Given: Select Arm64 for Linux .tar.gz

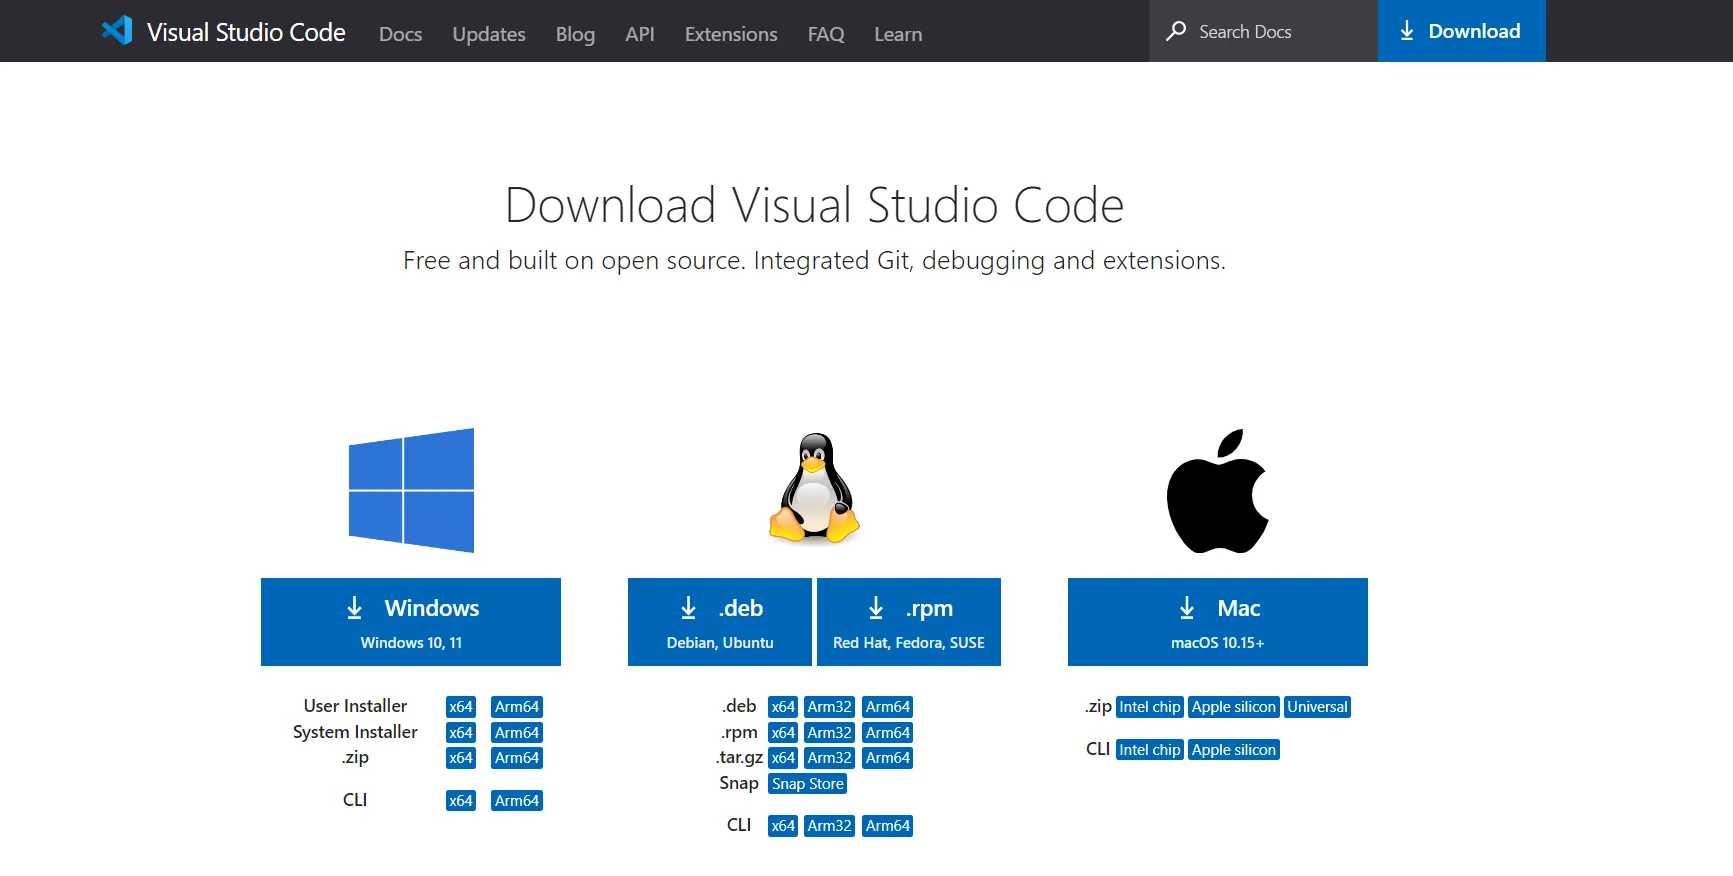Looking at the screenshot, I should (888, 758).
